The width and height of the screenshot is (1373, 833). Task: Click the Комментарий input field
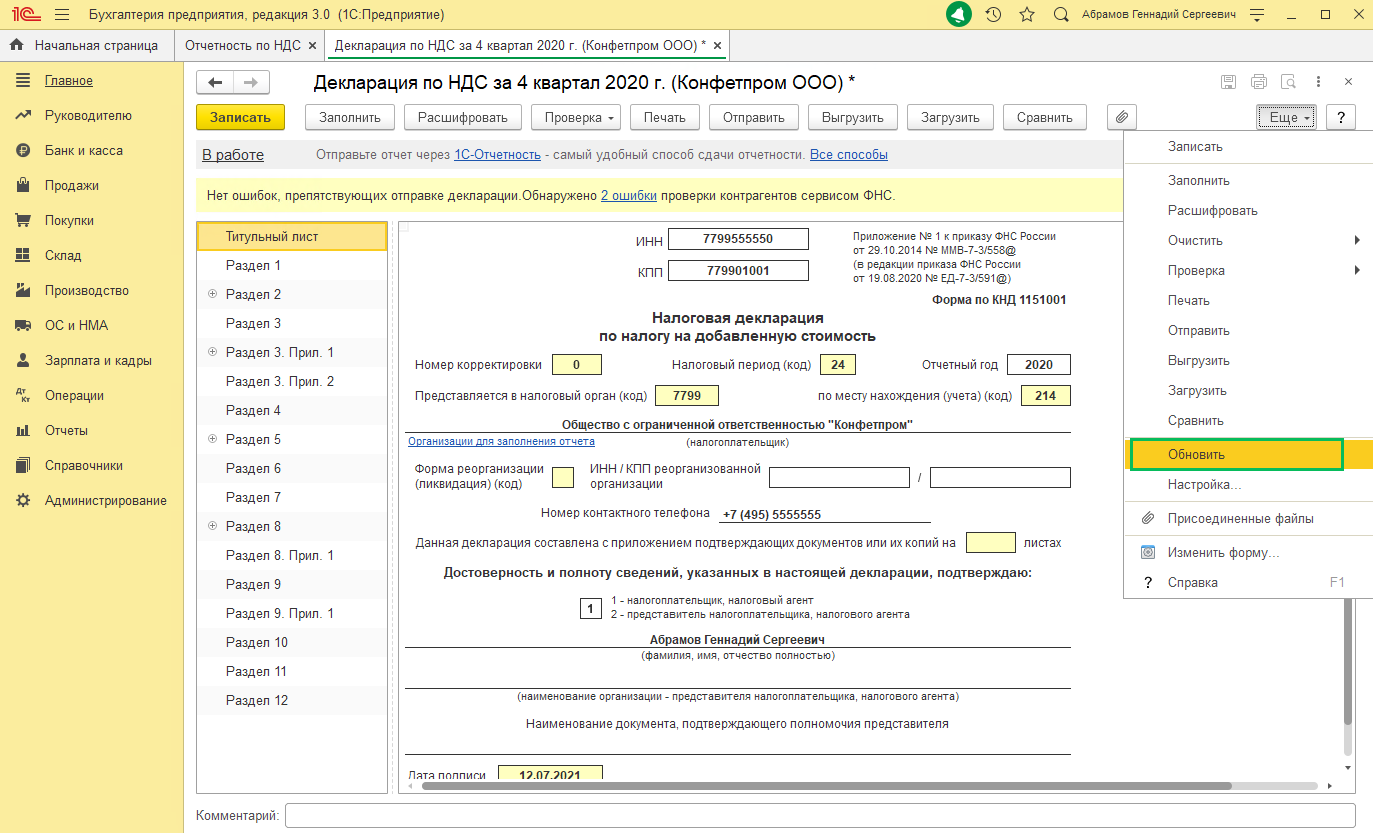(x=820, y=816)
